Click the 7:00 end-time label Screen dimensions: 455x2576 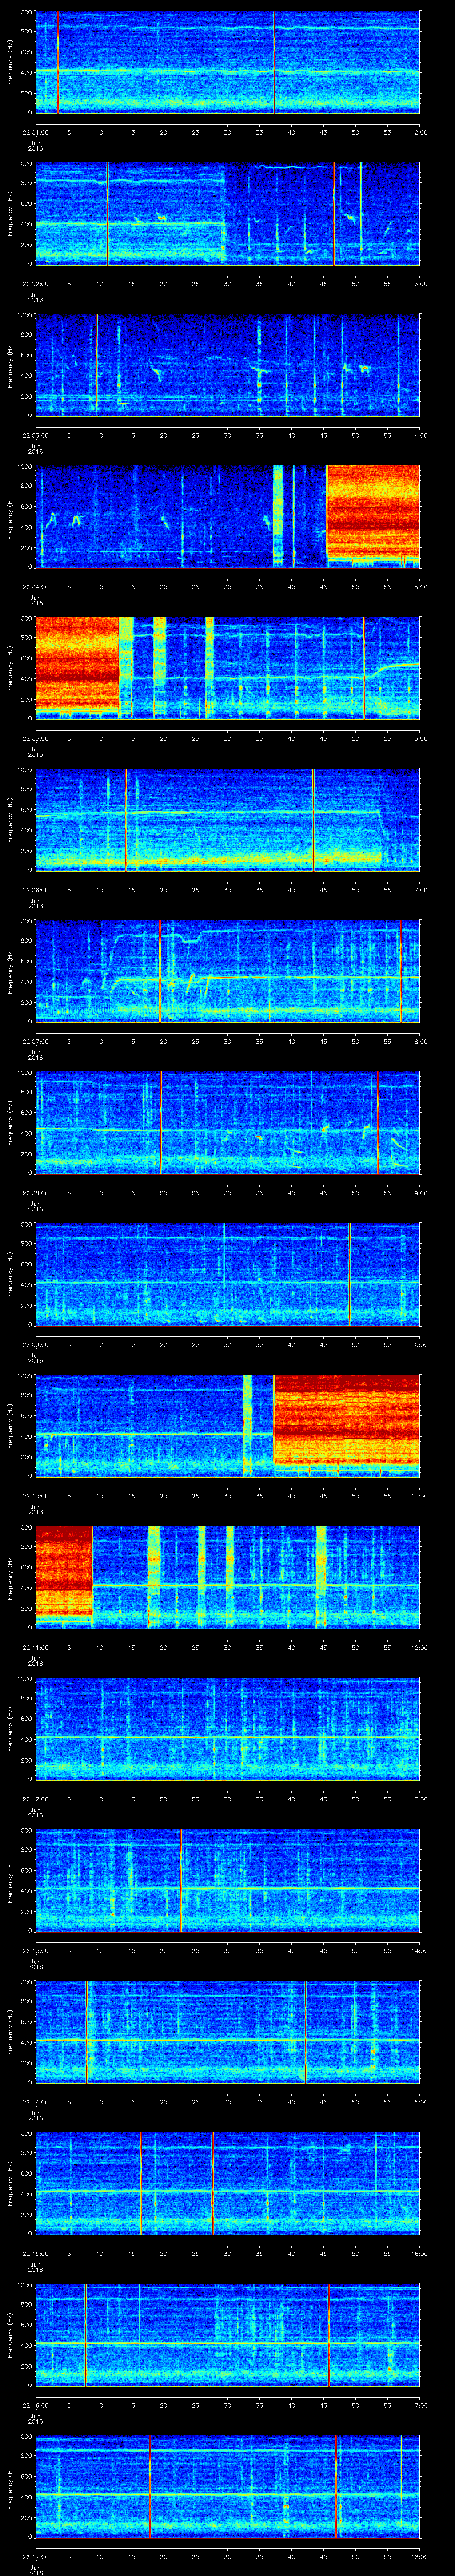tap(420, 890)
